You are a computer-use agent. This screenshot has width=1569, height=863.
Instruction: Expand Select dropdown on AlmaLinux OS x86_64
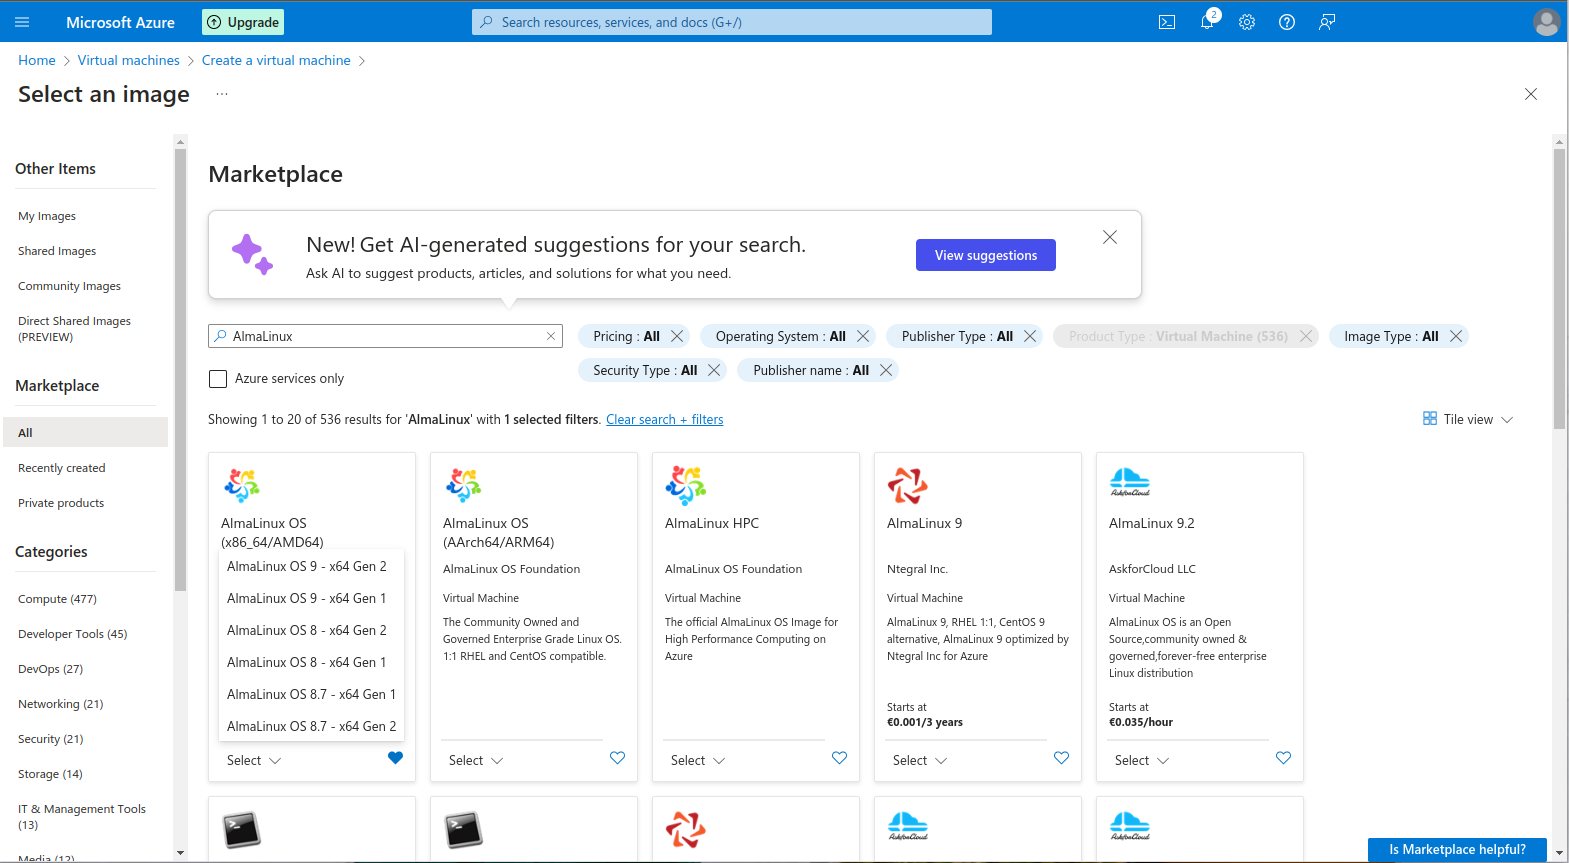coord(254,760)
